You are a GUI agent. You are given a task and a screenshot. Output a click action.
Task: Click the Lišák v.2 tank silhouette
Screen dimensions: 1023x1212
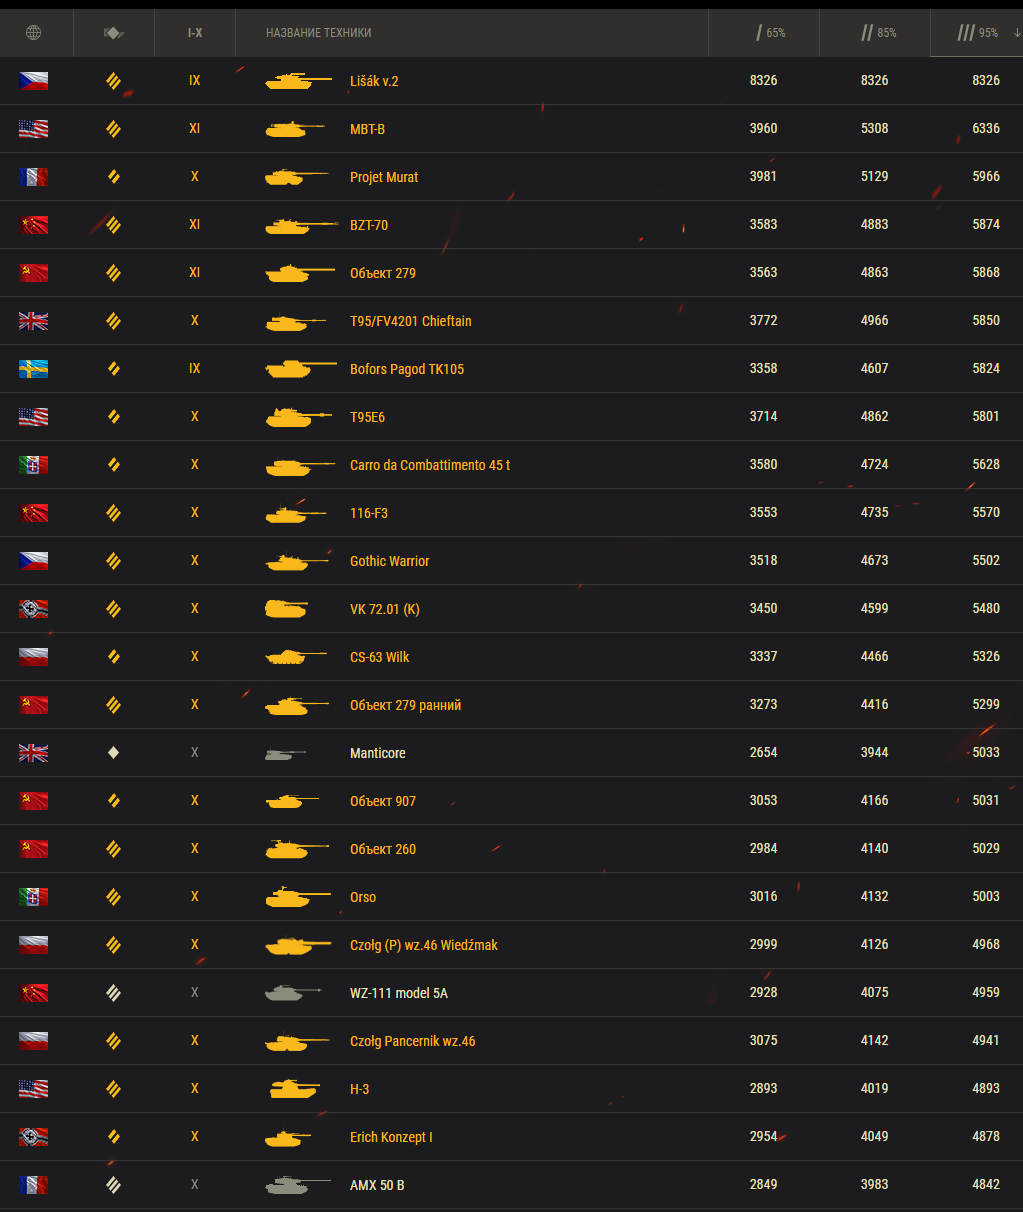299,81
